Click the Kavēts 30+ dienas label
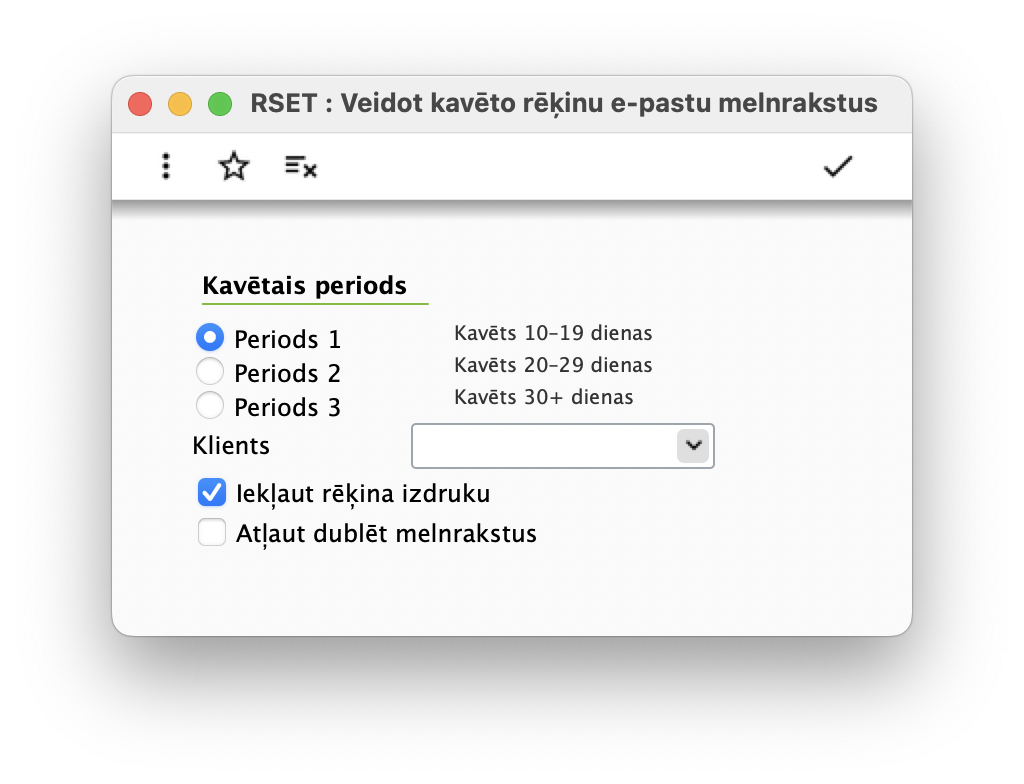Screen dimensions: 1024x784 tap(542, 396)
